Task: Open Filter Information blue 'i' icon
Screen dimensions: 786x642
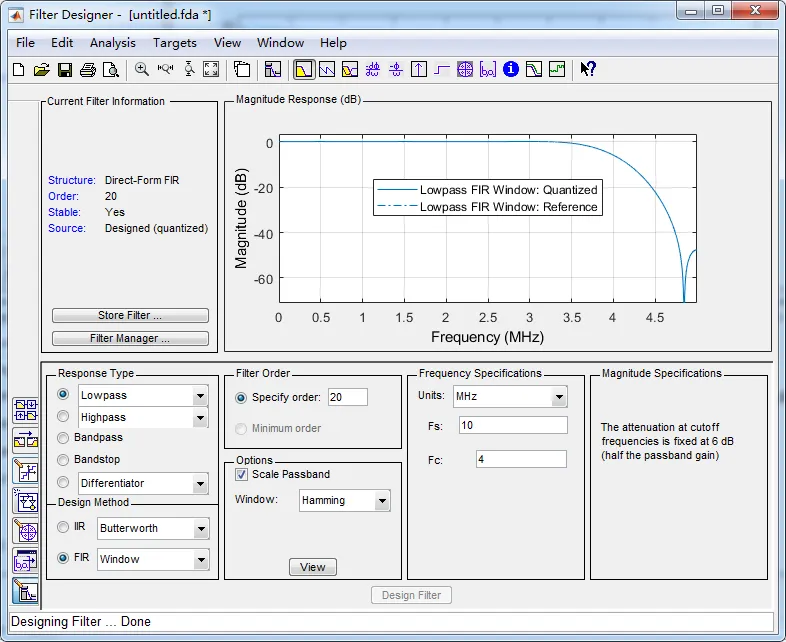Action: (511, 70)
